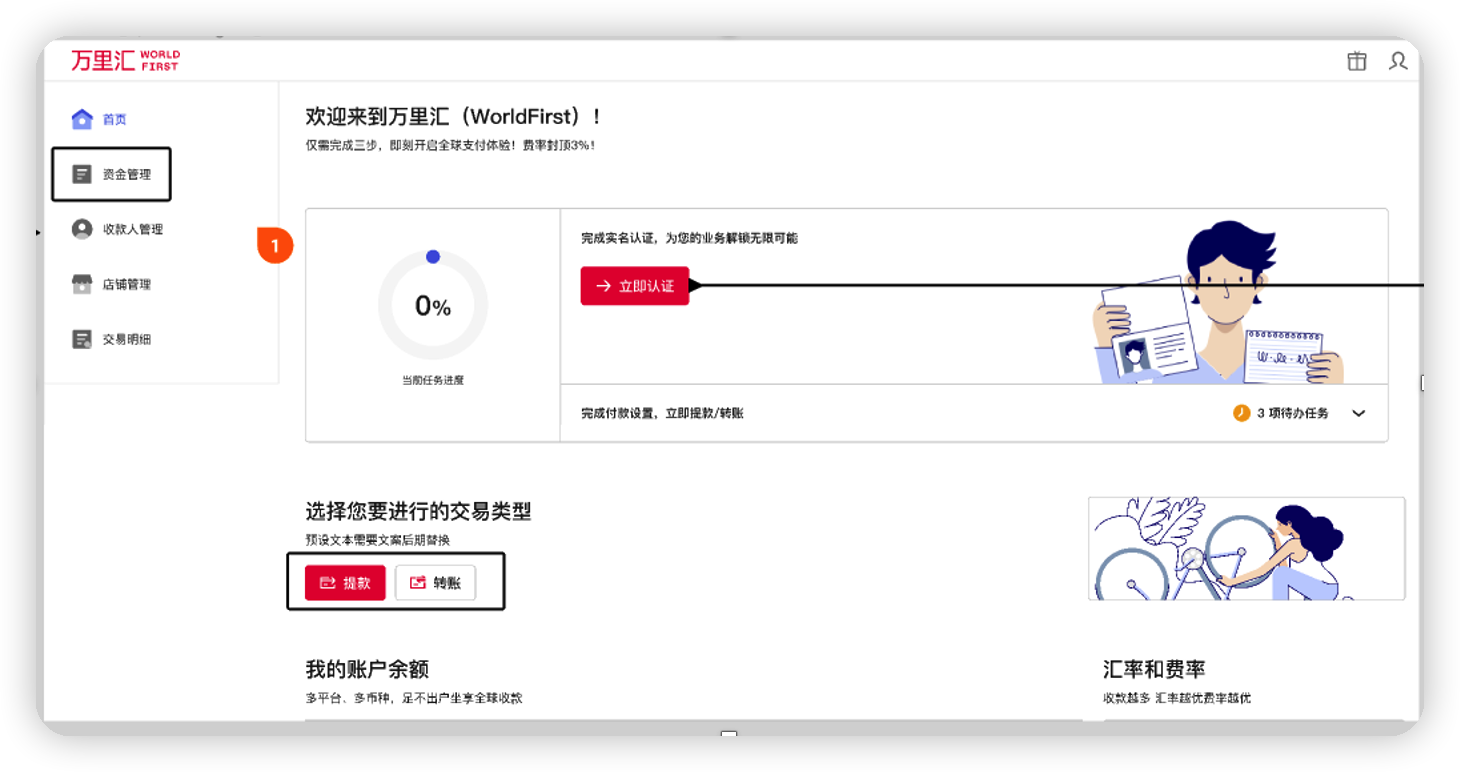Click the 汇率和费率 heading
This screenshot has width=1460, height=772.
(x=1154, y=669)
